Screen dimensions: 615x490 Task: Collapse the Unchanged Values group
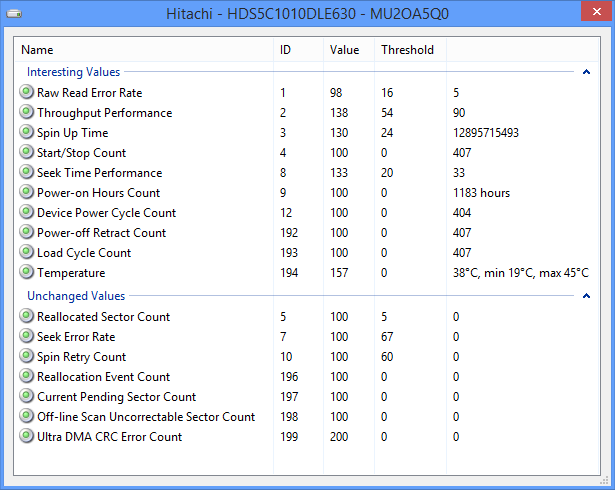(586, 296)
